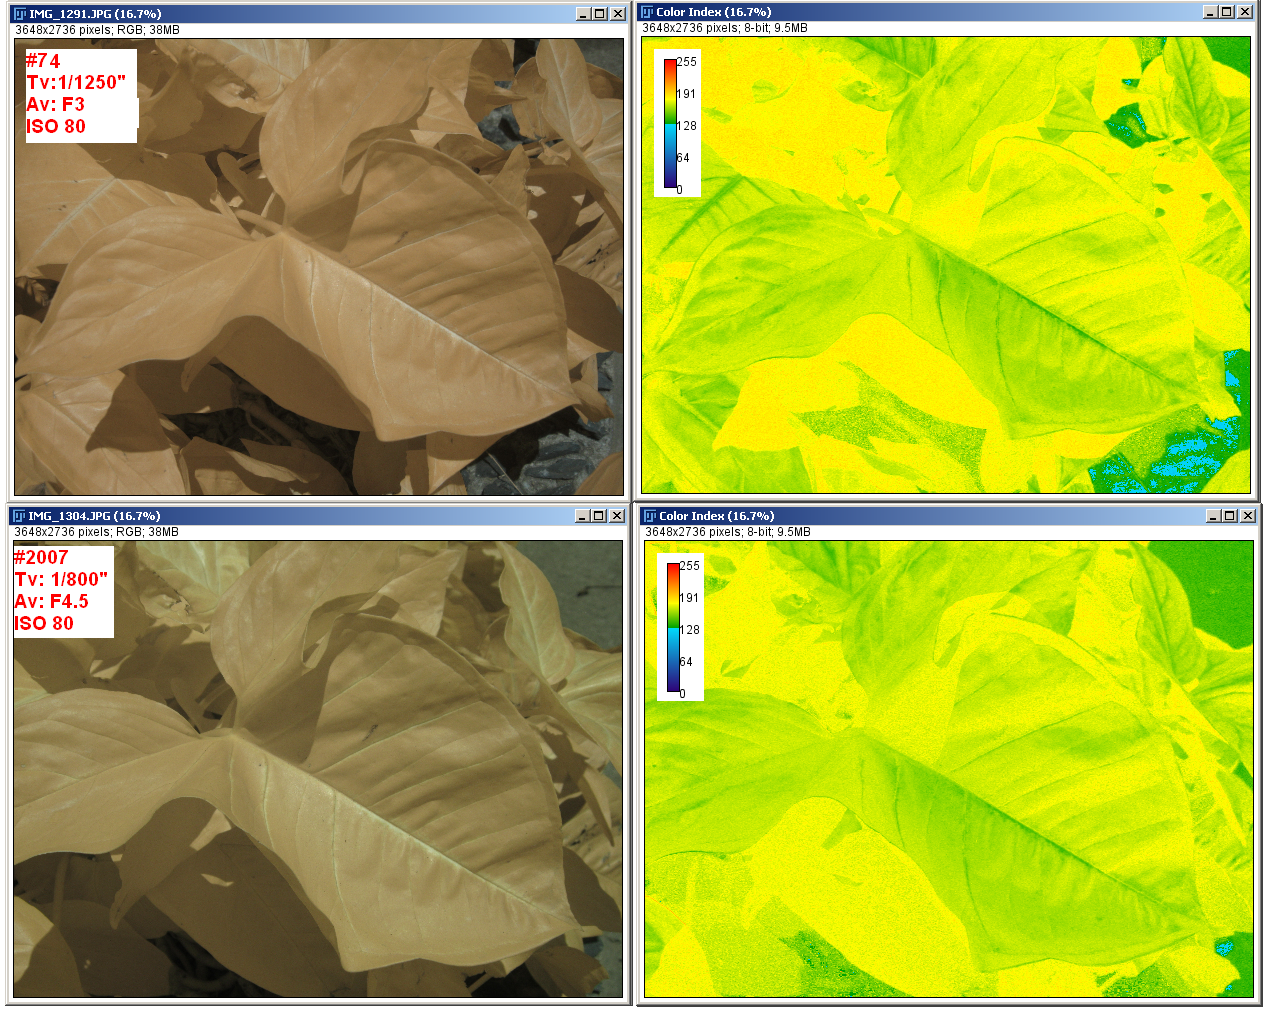This screenshot has width=1263, height=1012.
Task: Close the top Color Index window
Action: coord(1245,12)
